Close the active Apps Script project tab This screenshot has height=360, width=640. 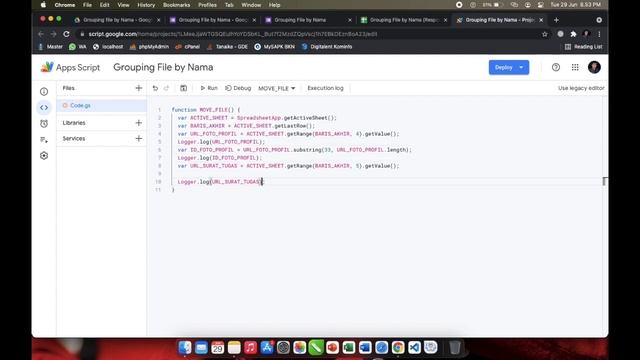click(541, 20)
